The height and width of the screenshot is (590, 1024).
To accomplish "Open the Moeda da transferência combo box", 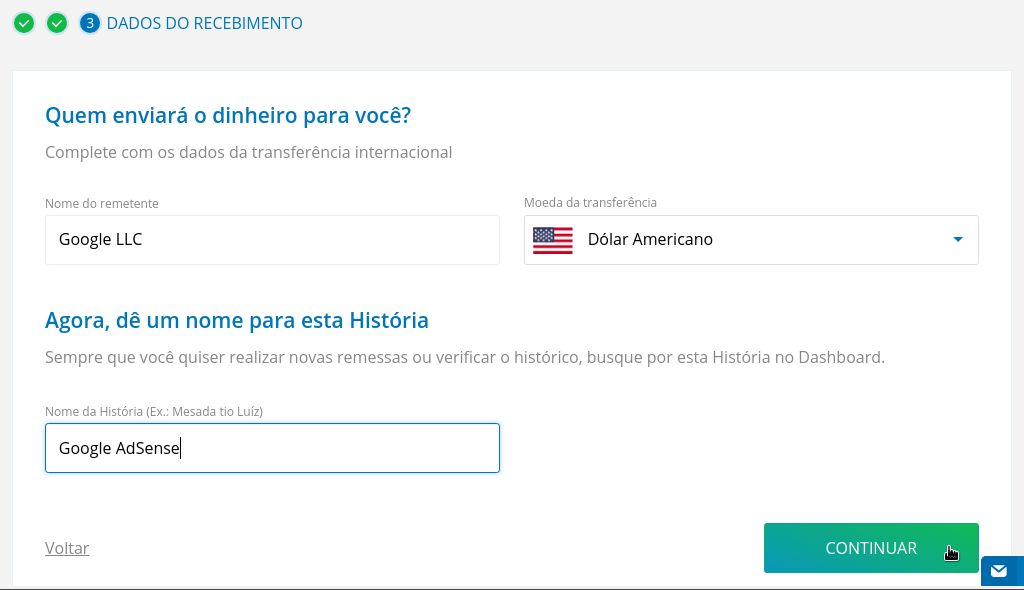I will click(x=751, y=240).
